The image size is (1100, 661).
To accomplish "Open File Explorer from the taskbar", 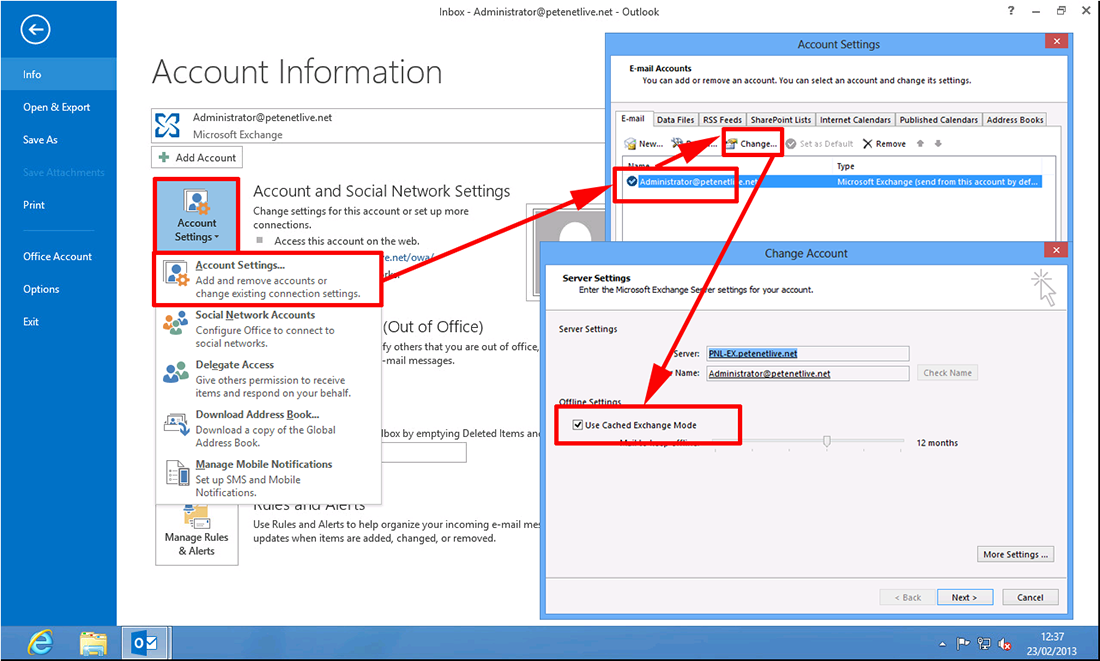I will pos(93,643).
